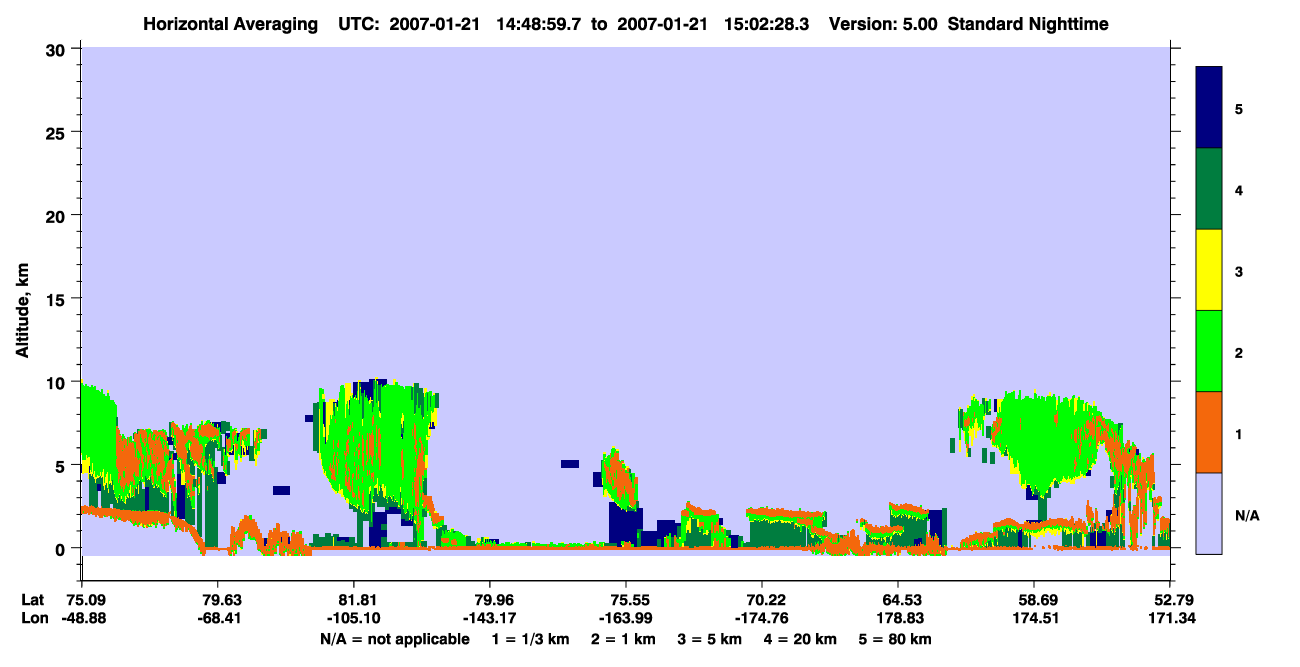Click the legend text '2 = 1 km'
The width and height of the screenshot is (1300, 667).
pyautogui.click(x=621, y=639)
